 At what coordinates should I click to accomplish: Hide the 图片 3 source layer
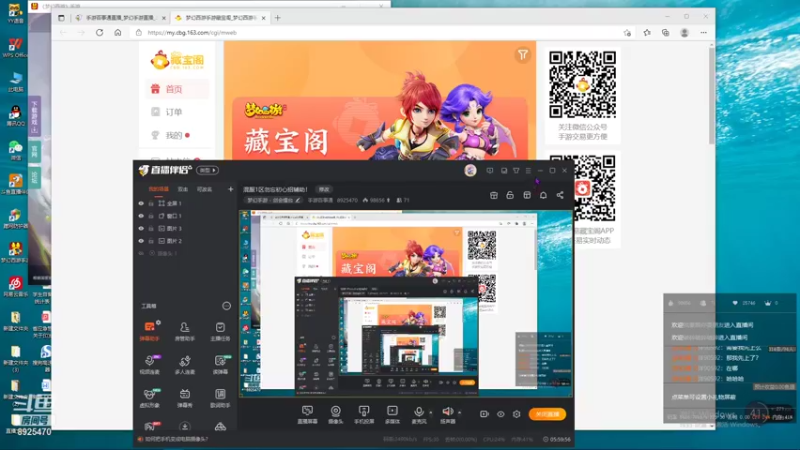(141, 229)
